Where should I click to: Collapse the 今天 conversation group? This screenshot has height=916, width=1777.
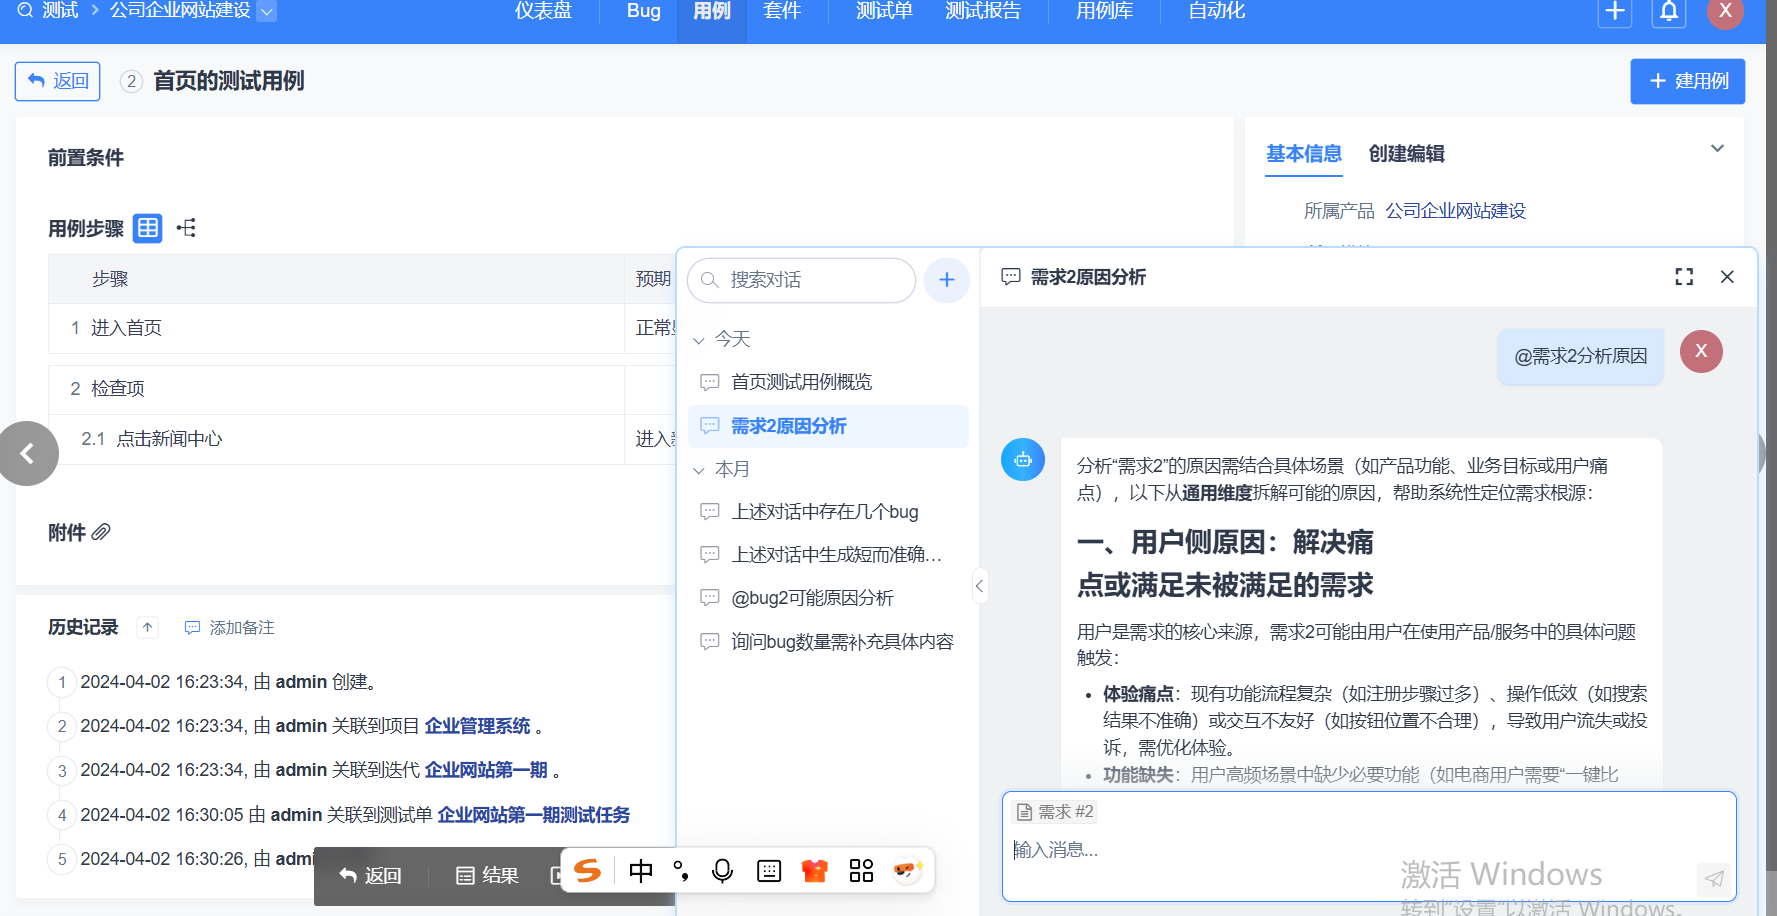(699, 340)
